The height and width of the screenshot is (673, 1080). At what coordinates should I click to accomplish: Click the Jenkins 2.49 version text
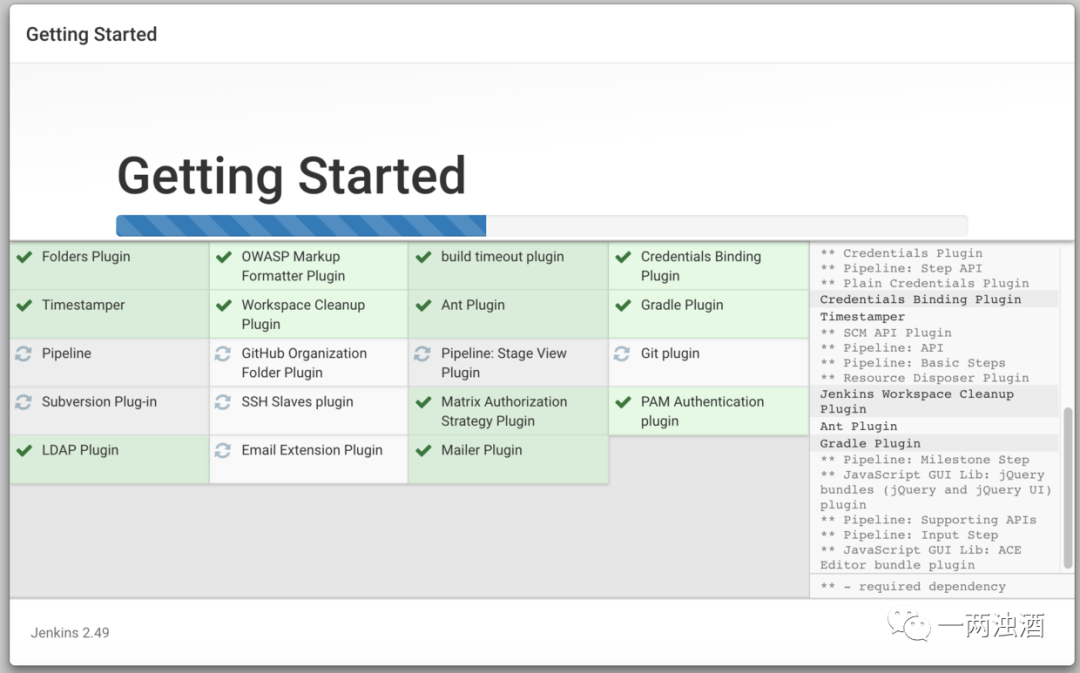click(x=70, y=632)
